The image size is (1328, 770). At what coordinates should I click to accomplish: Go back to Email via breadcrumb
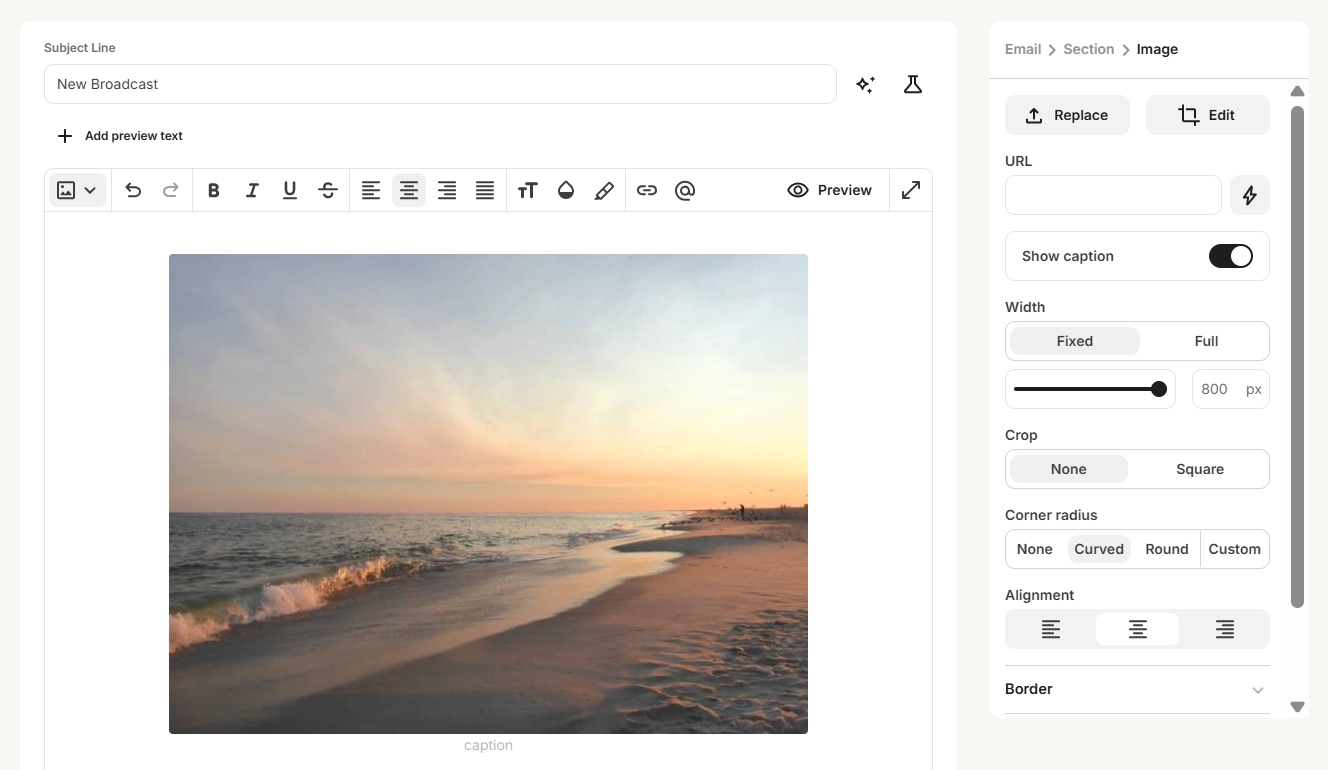1022,49
